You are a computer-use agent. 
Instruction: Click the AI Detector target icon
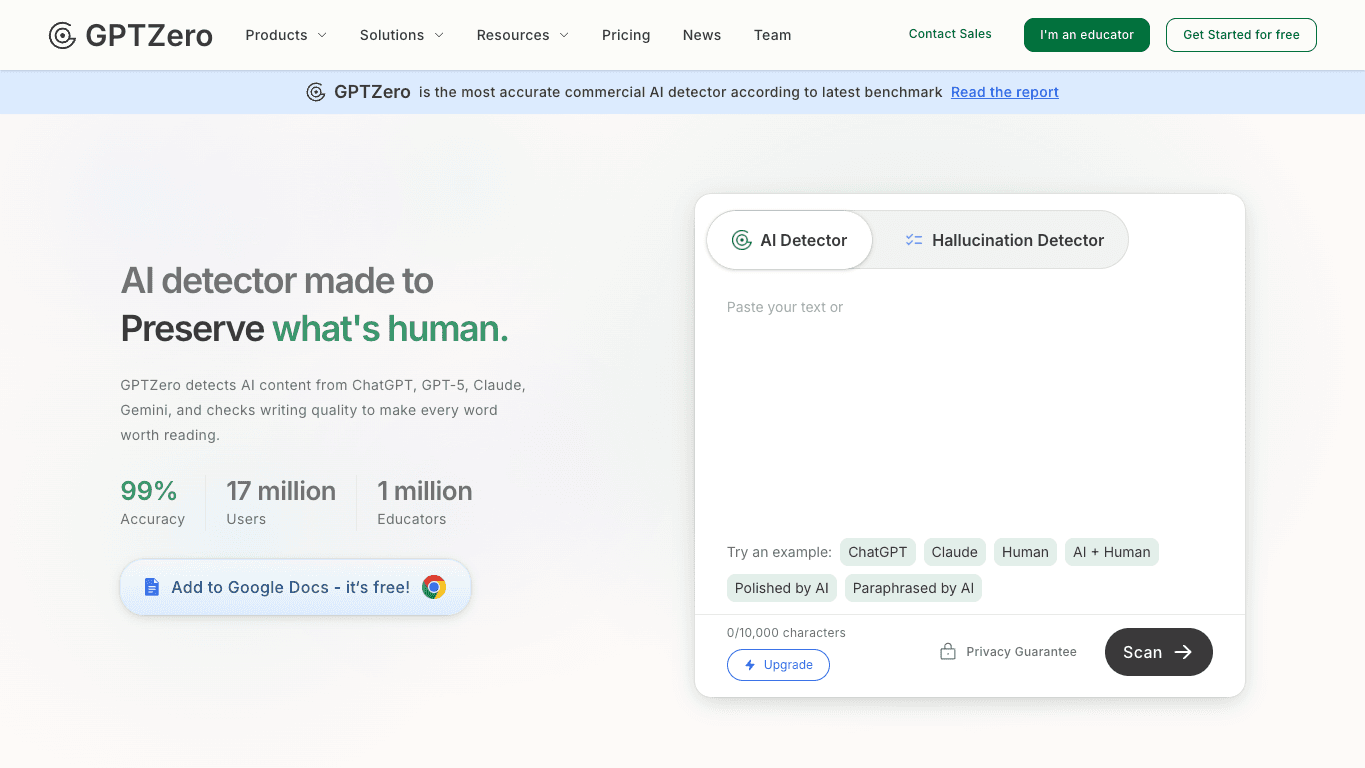pos(741,240)
